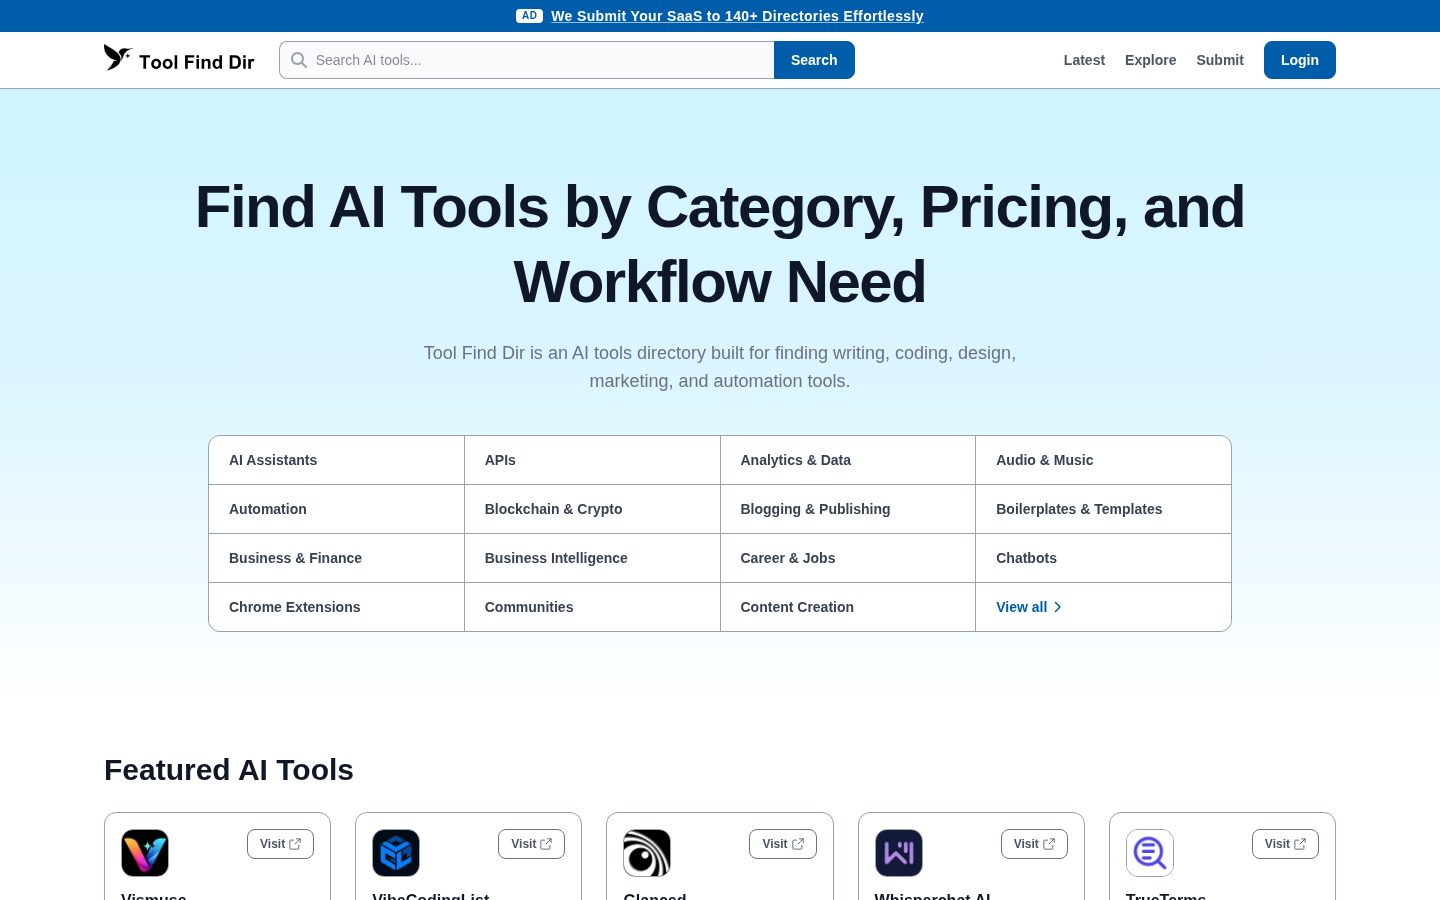
Task: Visit the Glanced website
Action: click(x=783, y=844)
